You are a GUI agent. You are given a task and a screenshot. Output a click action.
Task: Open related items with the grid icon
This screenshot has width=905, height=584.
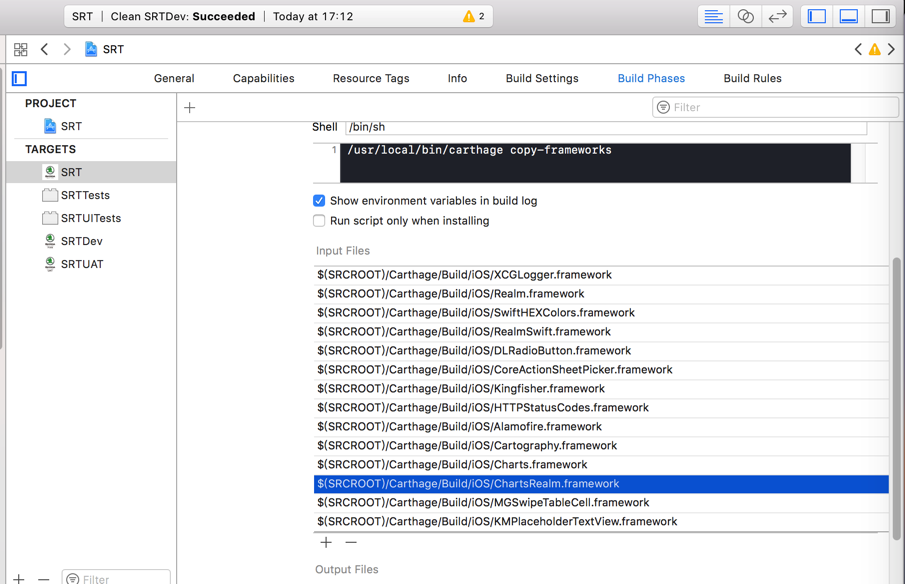tap(21, 49)
